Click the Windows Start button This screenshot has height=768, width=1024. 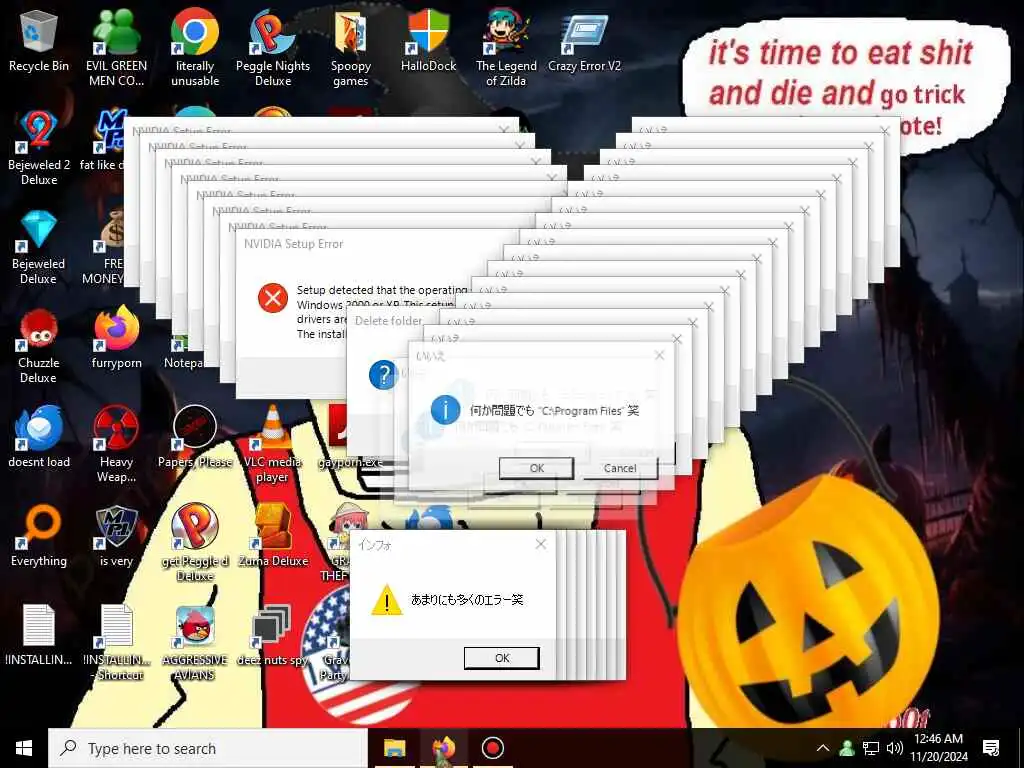point(24,748)
